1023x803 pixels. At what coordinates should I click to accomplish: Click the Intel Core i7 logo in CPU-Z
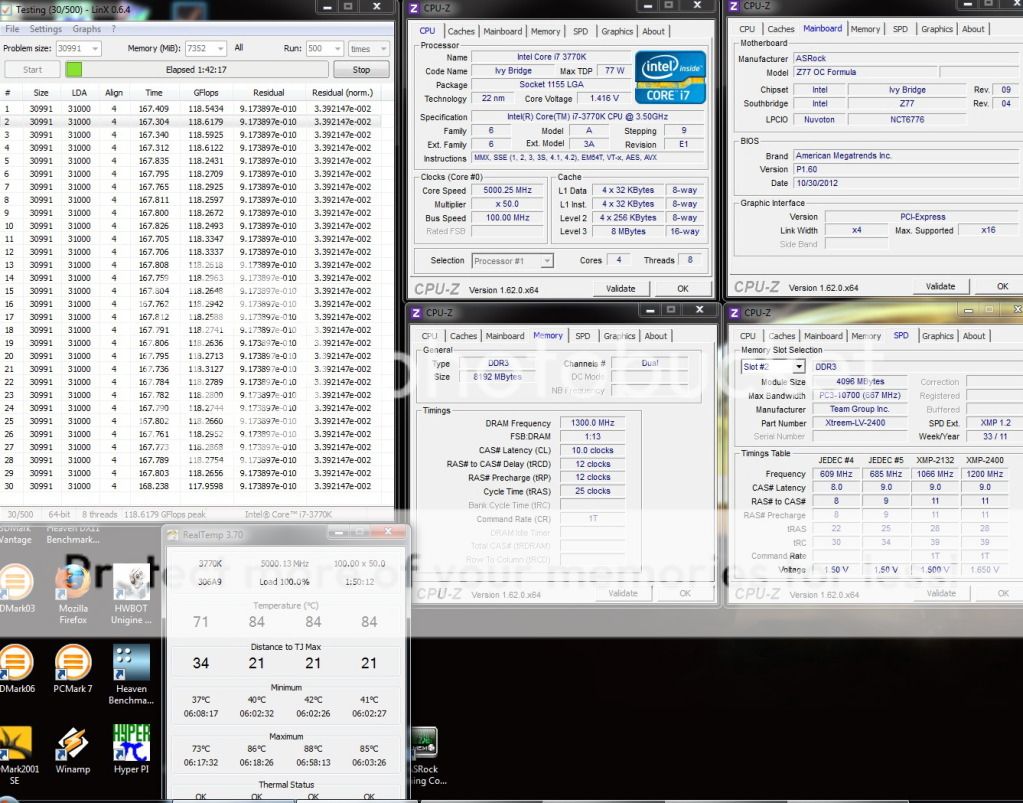tap(669, 79)
